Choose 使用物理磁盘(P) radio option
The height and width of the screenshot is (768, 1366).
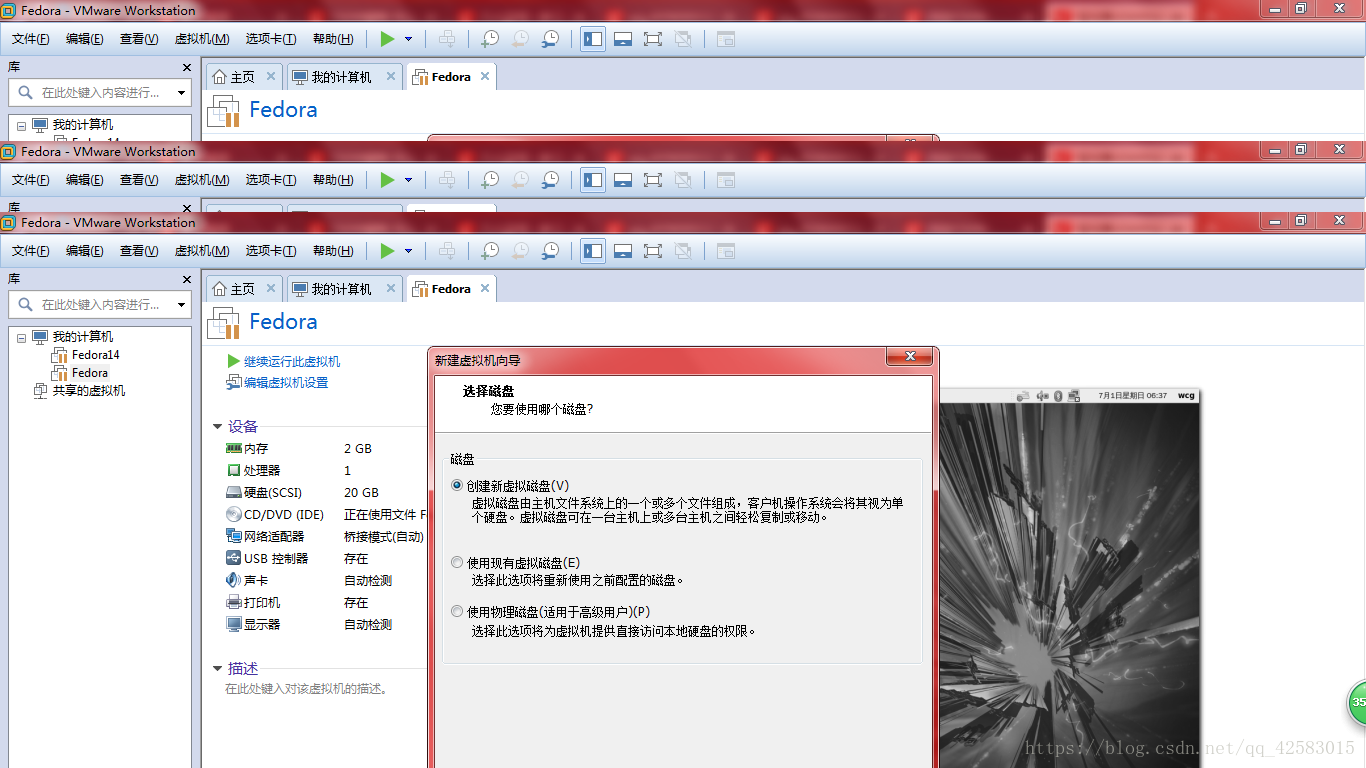pos(457,611)
